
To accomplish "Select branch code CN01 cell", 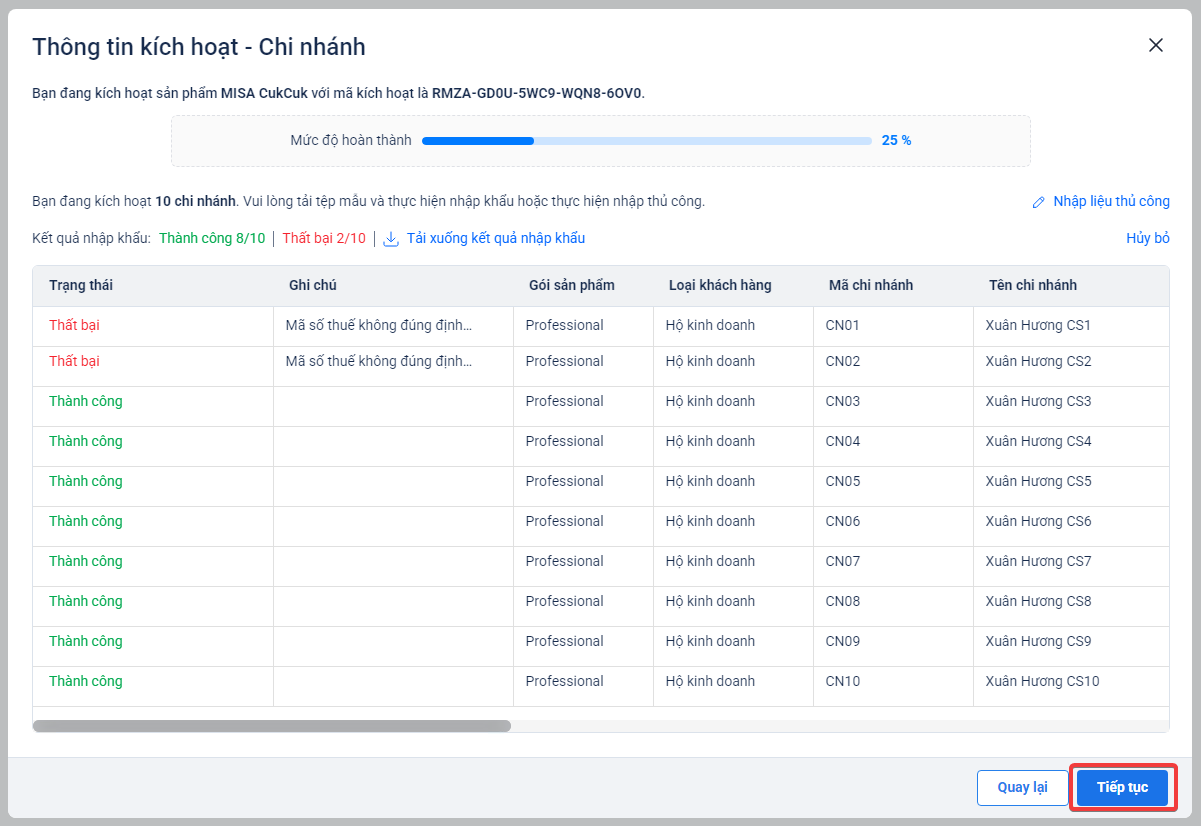I will (x=842, y=325).
